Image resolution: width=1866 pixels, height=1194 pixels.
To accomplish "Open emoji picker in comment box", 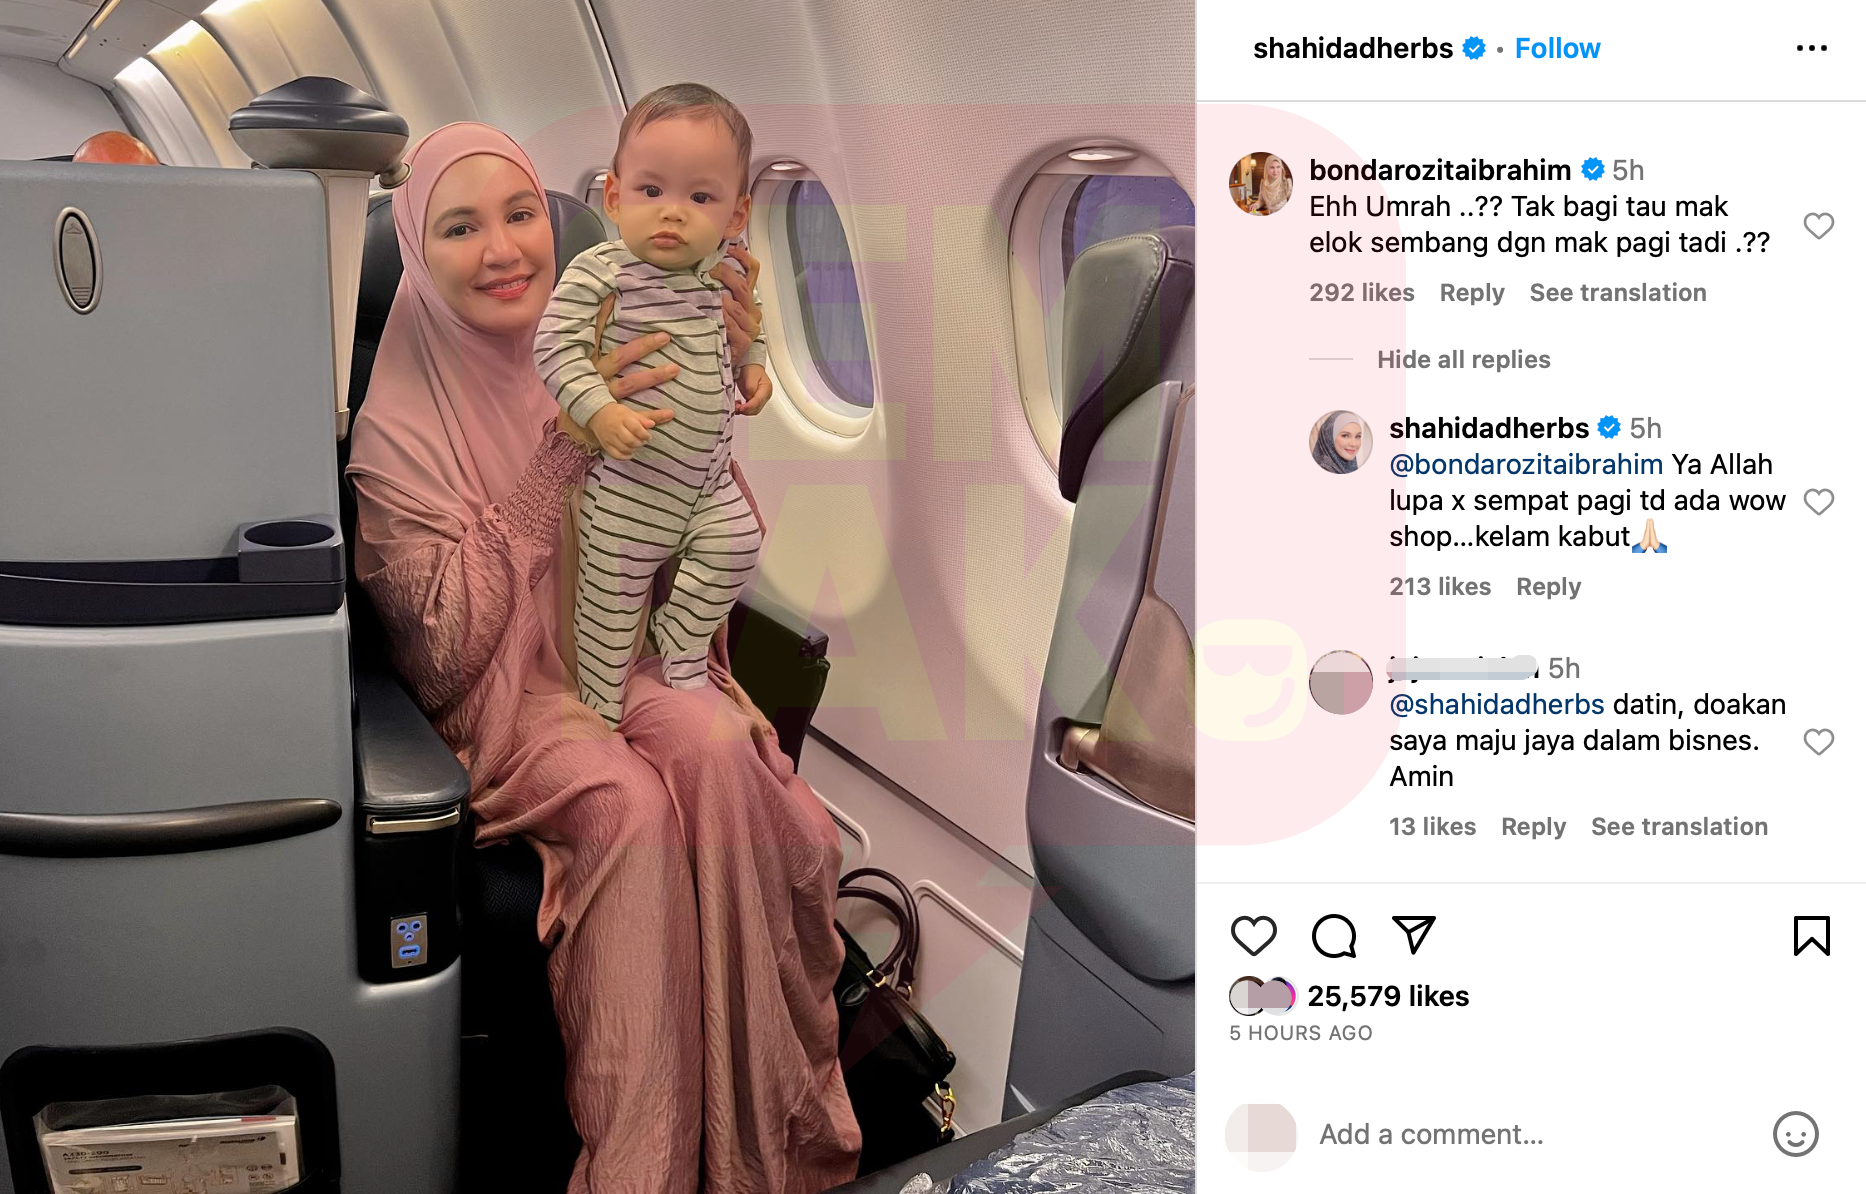I will coord(1796,1134).
